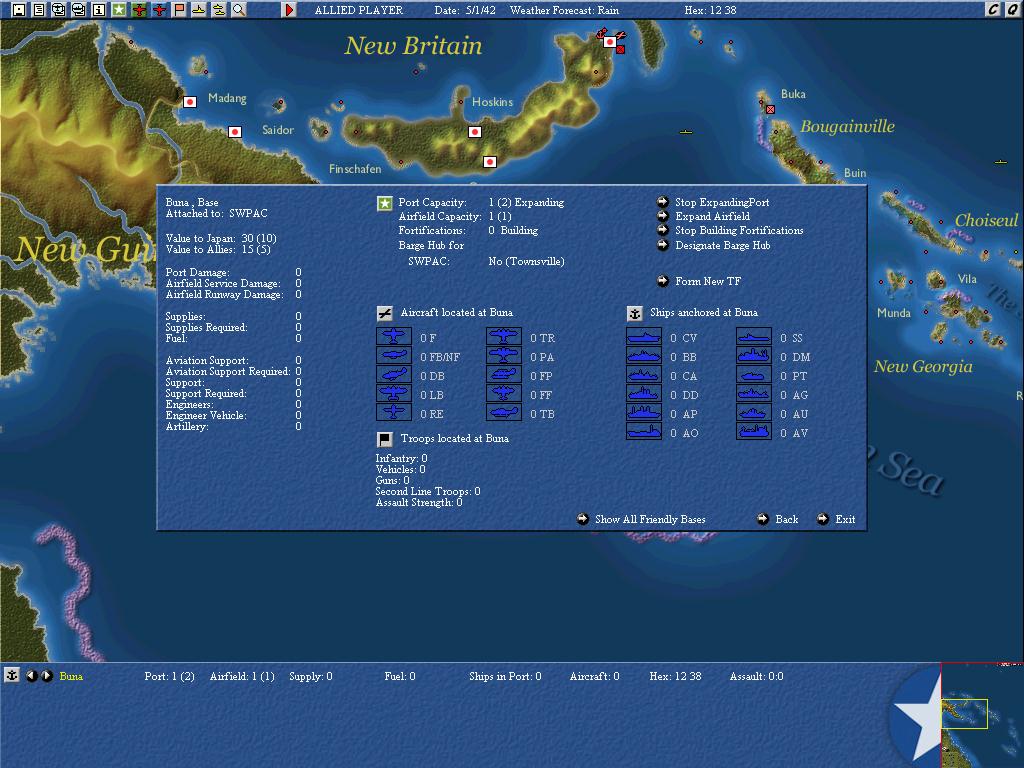Select the green star icon in top toolbar

click(x=119, y=10)
